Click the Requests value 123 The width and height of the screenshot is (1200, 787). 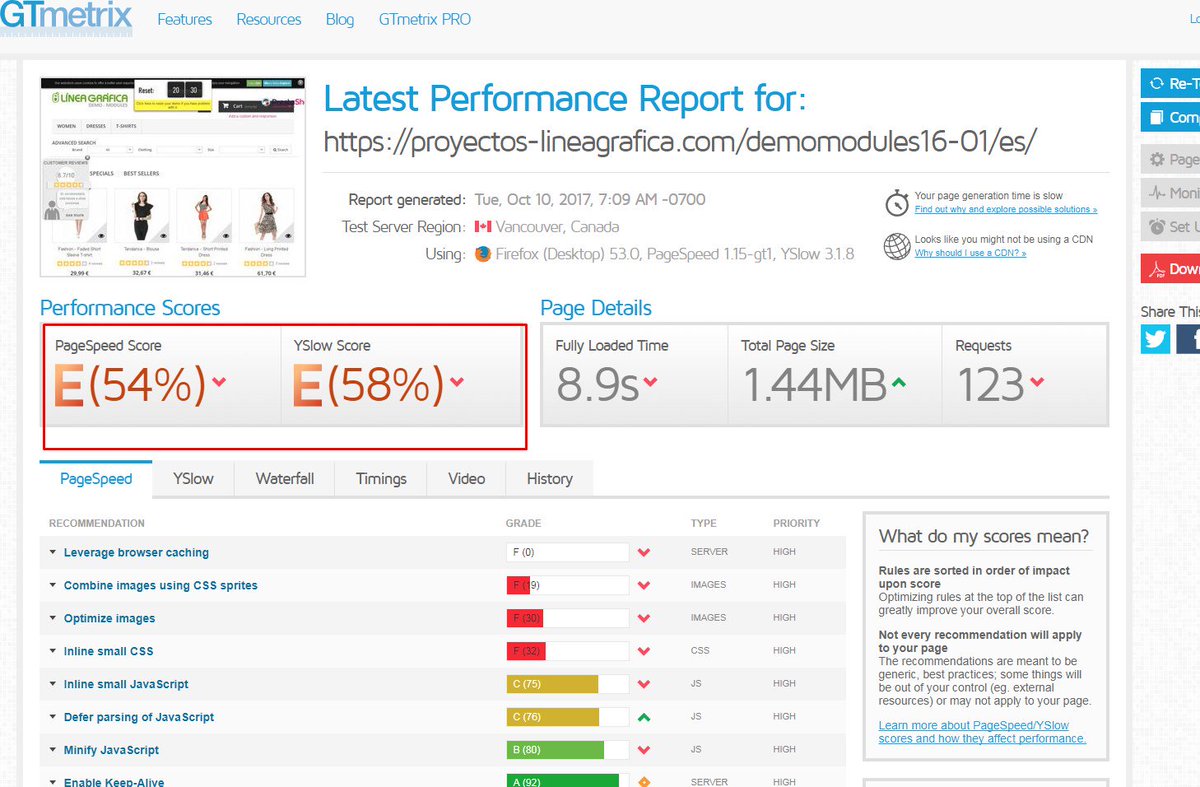(990, 386)
